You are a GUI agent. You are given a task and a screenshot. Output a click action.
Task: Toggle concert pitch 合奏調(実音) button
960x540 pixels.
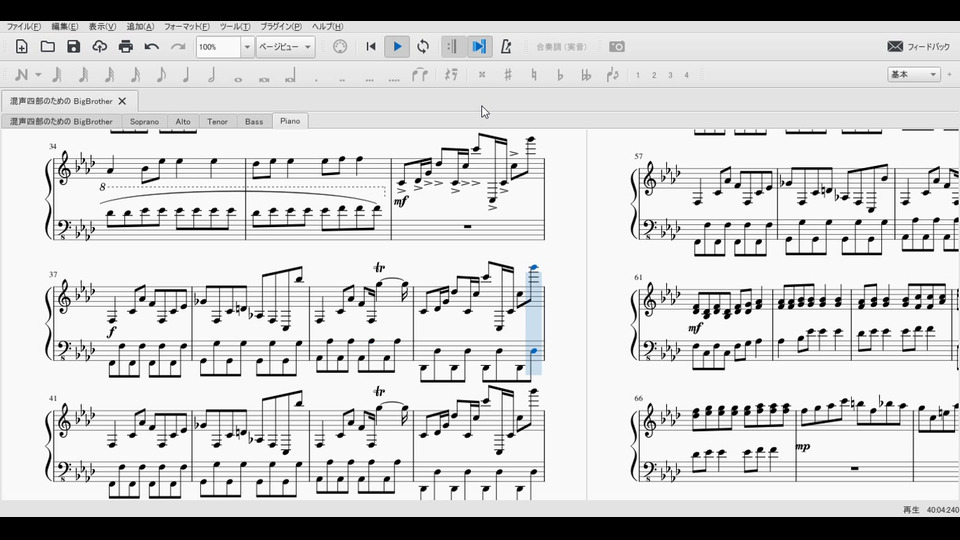click(x=561, y=47)
